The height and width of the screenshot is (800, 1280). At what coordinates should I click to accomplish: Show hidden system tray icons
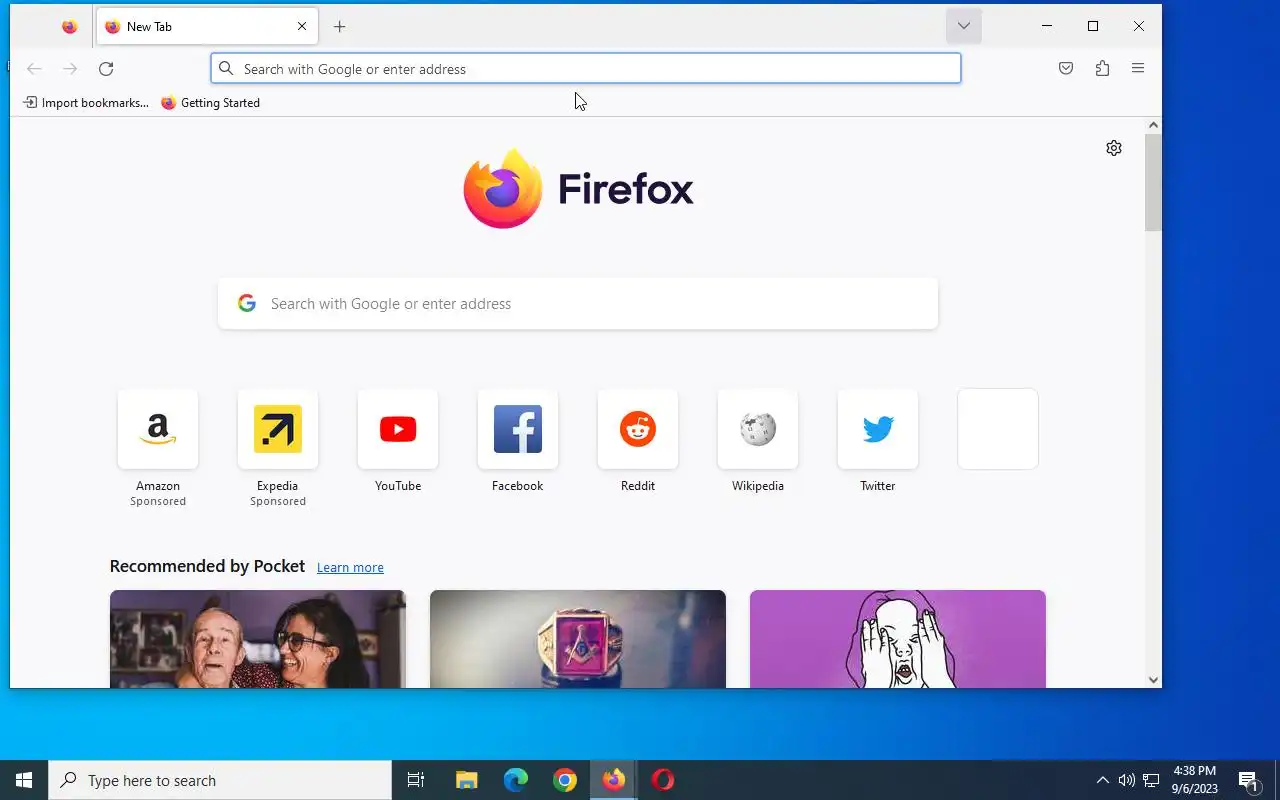coord(1103,780)
